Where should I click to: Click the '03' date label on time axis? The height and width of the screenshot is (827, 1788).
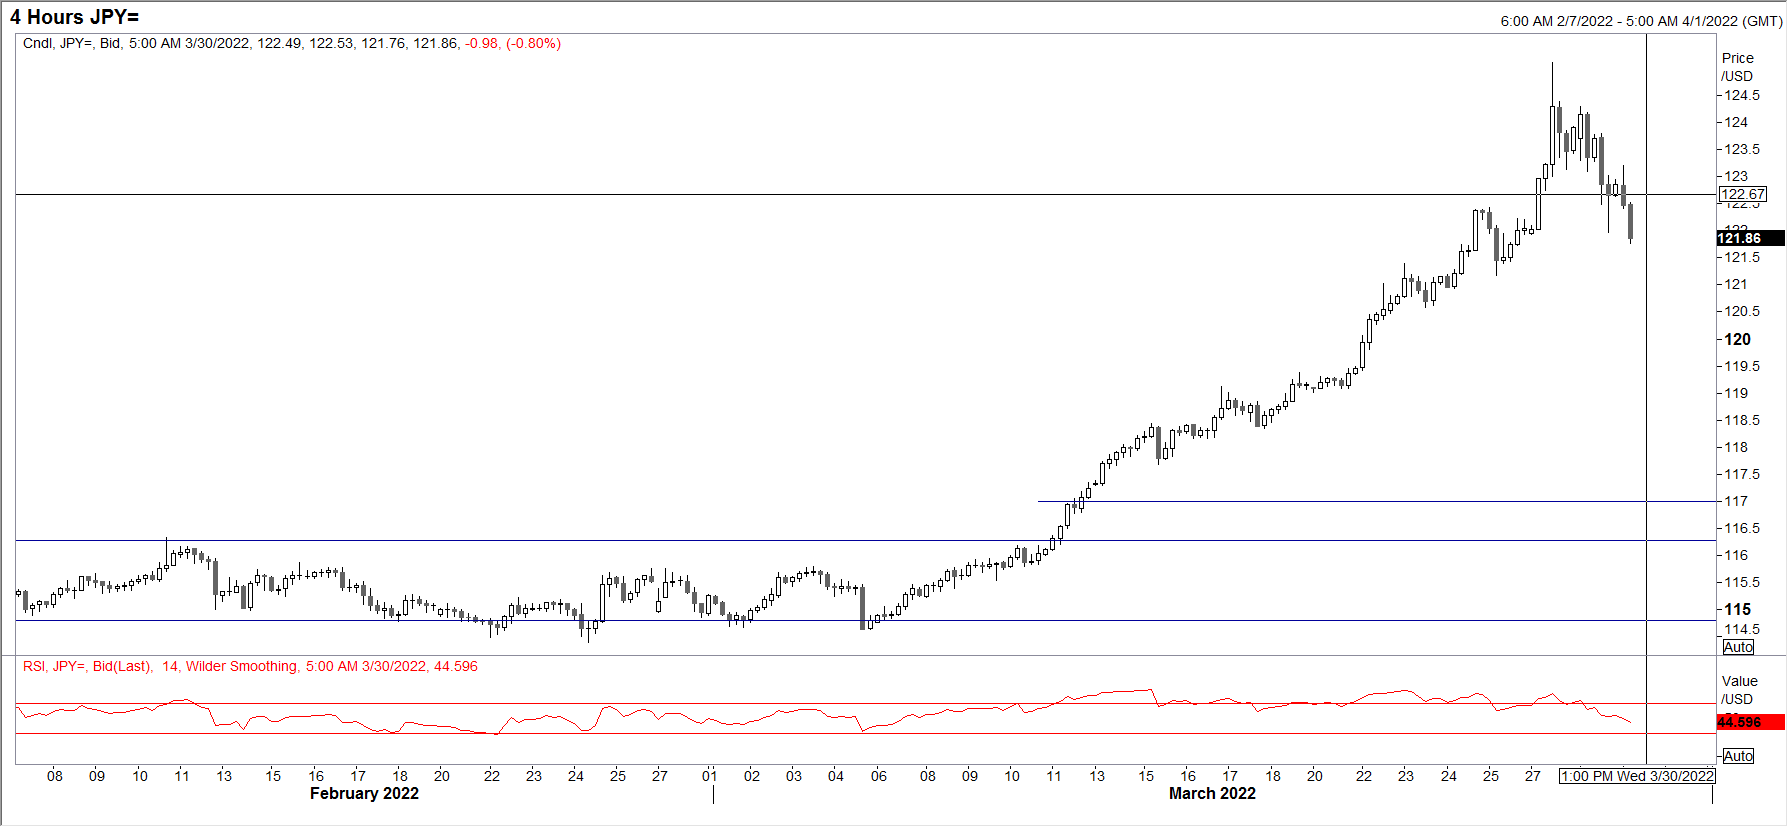(x=794, y=776)
